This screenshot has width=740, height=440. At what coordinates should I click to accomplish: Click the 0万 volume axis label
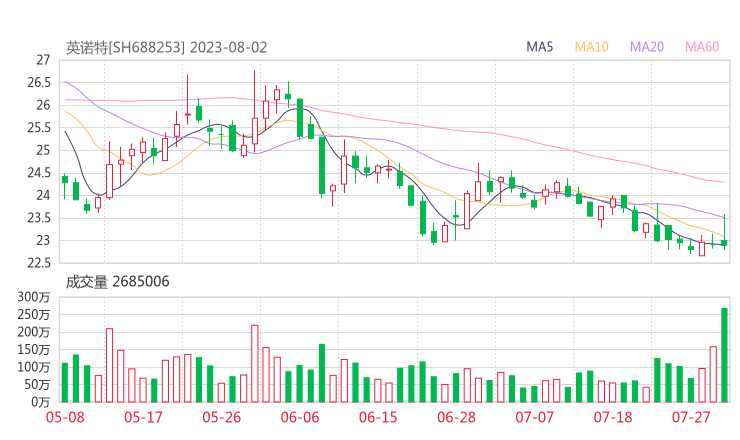(x=41, y=402)
